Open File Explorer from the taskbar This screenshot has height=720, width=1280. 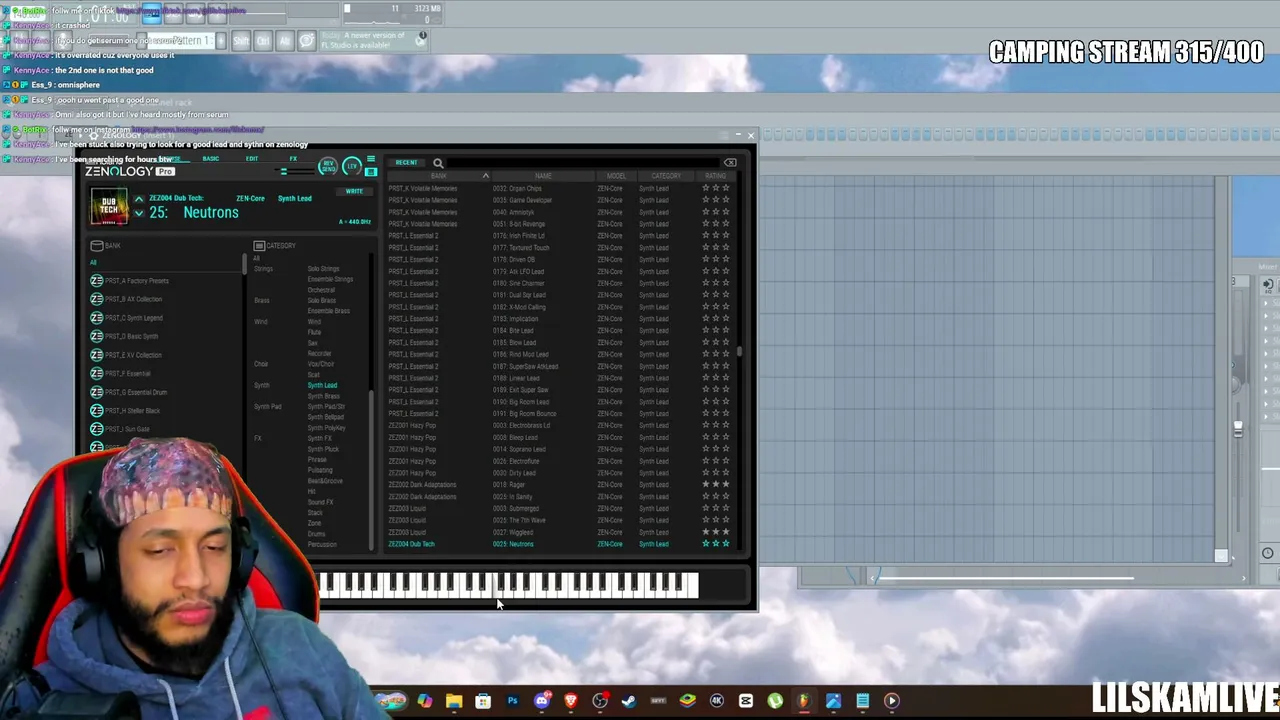(x=454, y=701)
